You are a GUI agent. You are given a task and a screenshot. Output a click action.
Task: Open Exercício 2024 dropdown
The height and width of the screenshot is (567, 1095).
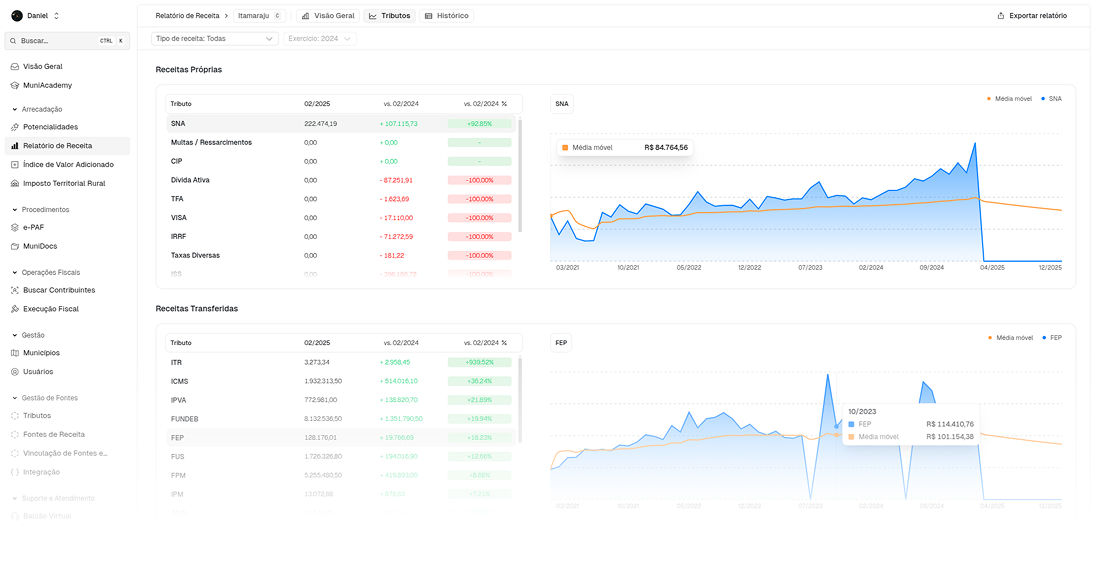pyautogui.click(x=320, y=39)
